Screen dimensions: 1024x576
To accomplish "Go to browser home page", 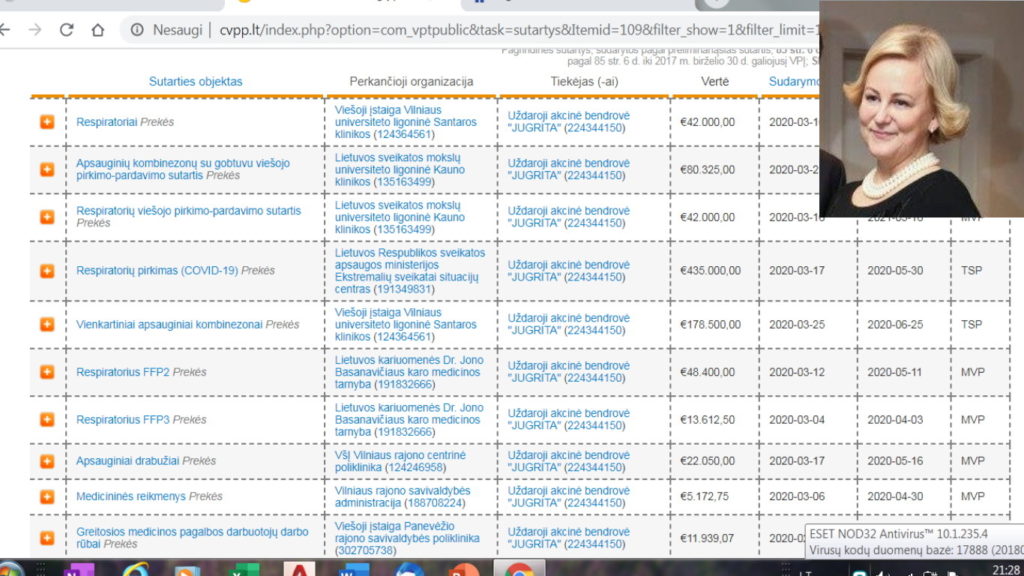I will click(x=98, y=30).
